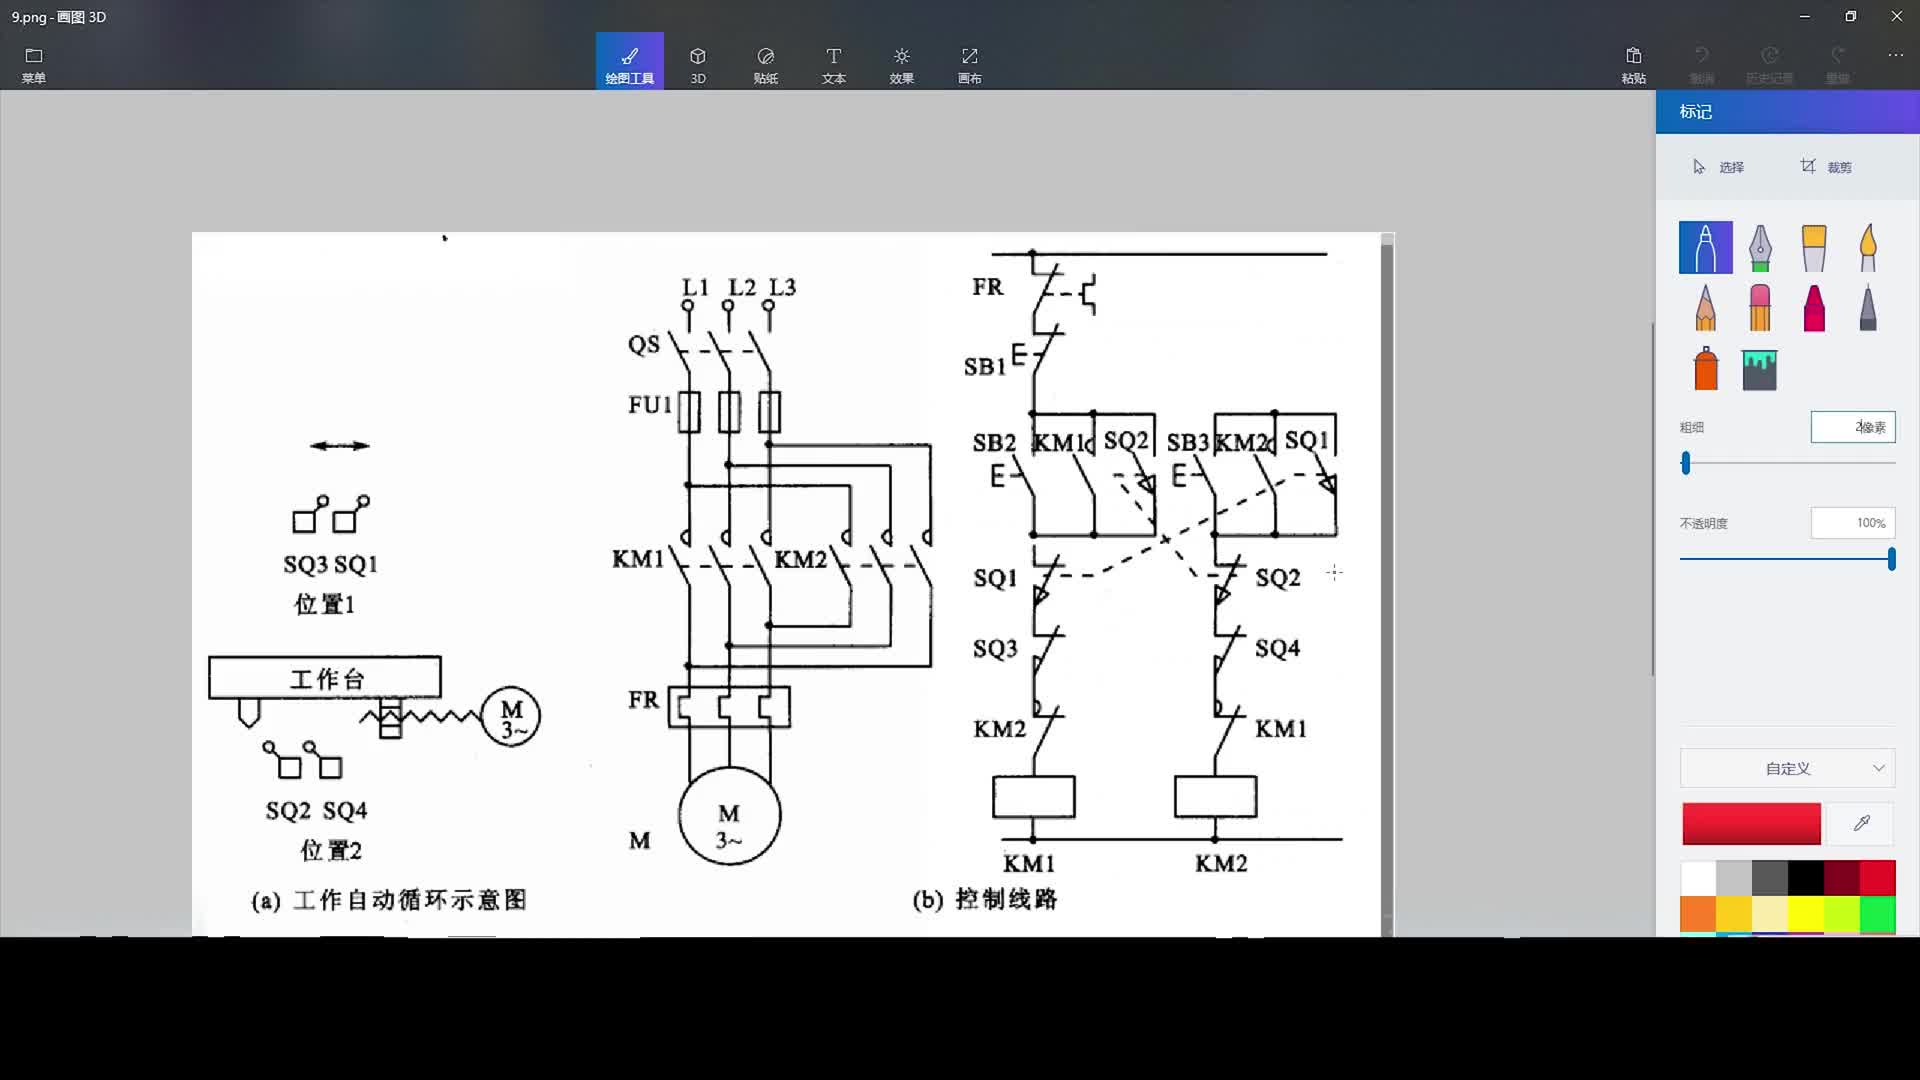Choose the 选择 select tool
Screen dimensions: 1920x1080
(1718, 167)
